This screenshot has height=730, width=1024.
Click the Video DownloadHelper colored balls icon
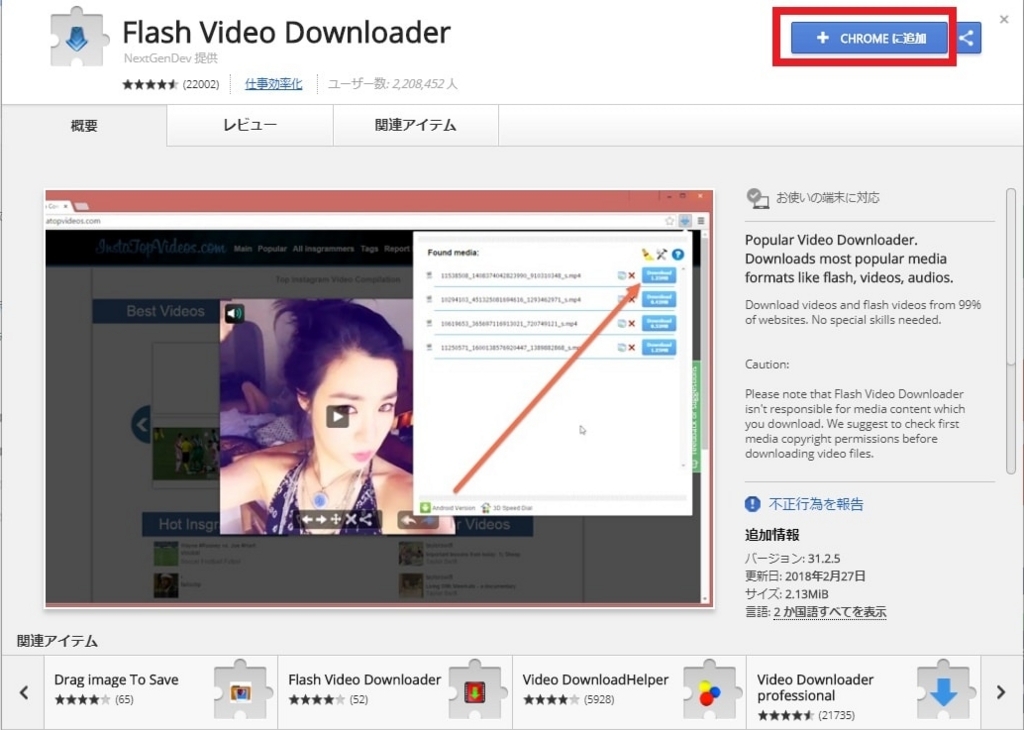pyautogui.click(x=710, y=690)
